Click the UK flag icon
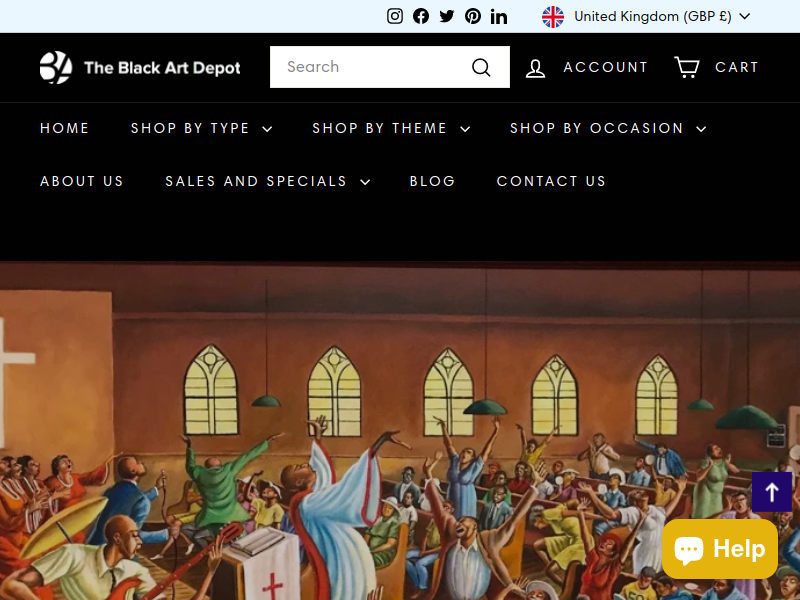Screen dimensions: 800x600 tap(553, 17)
